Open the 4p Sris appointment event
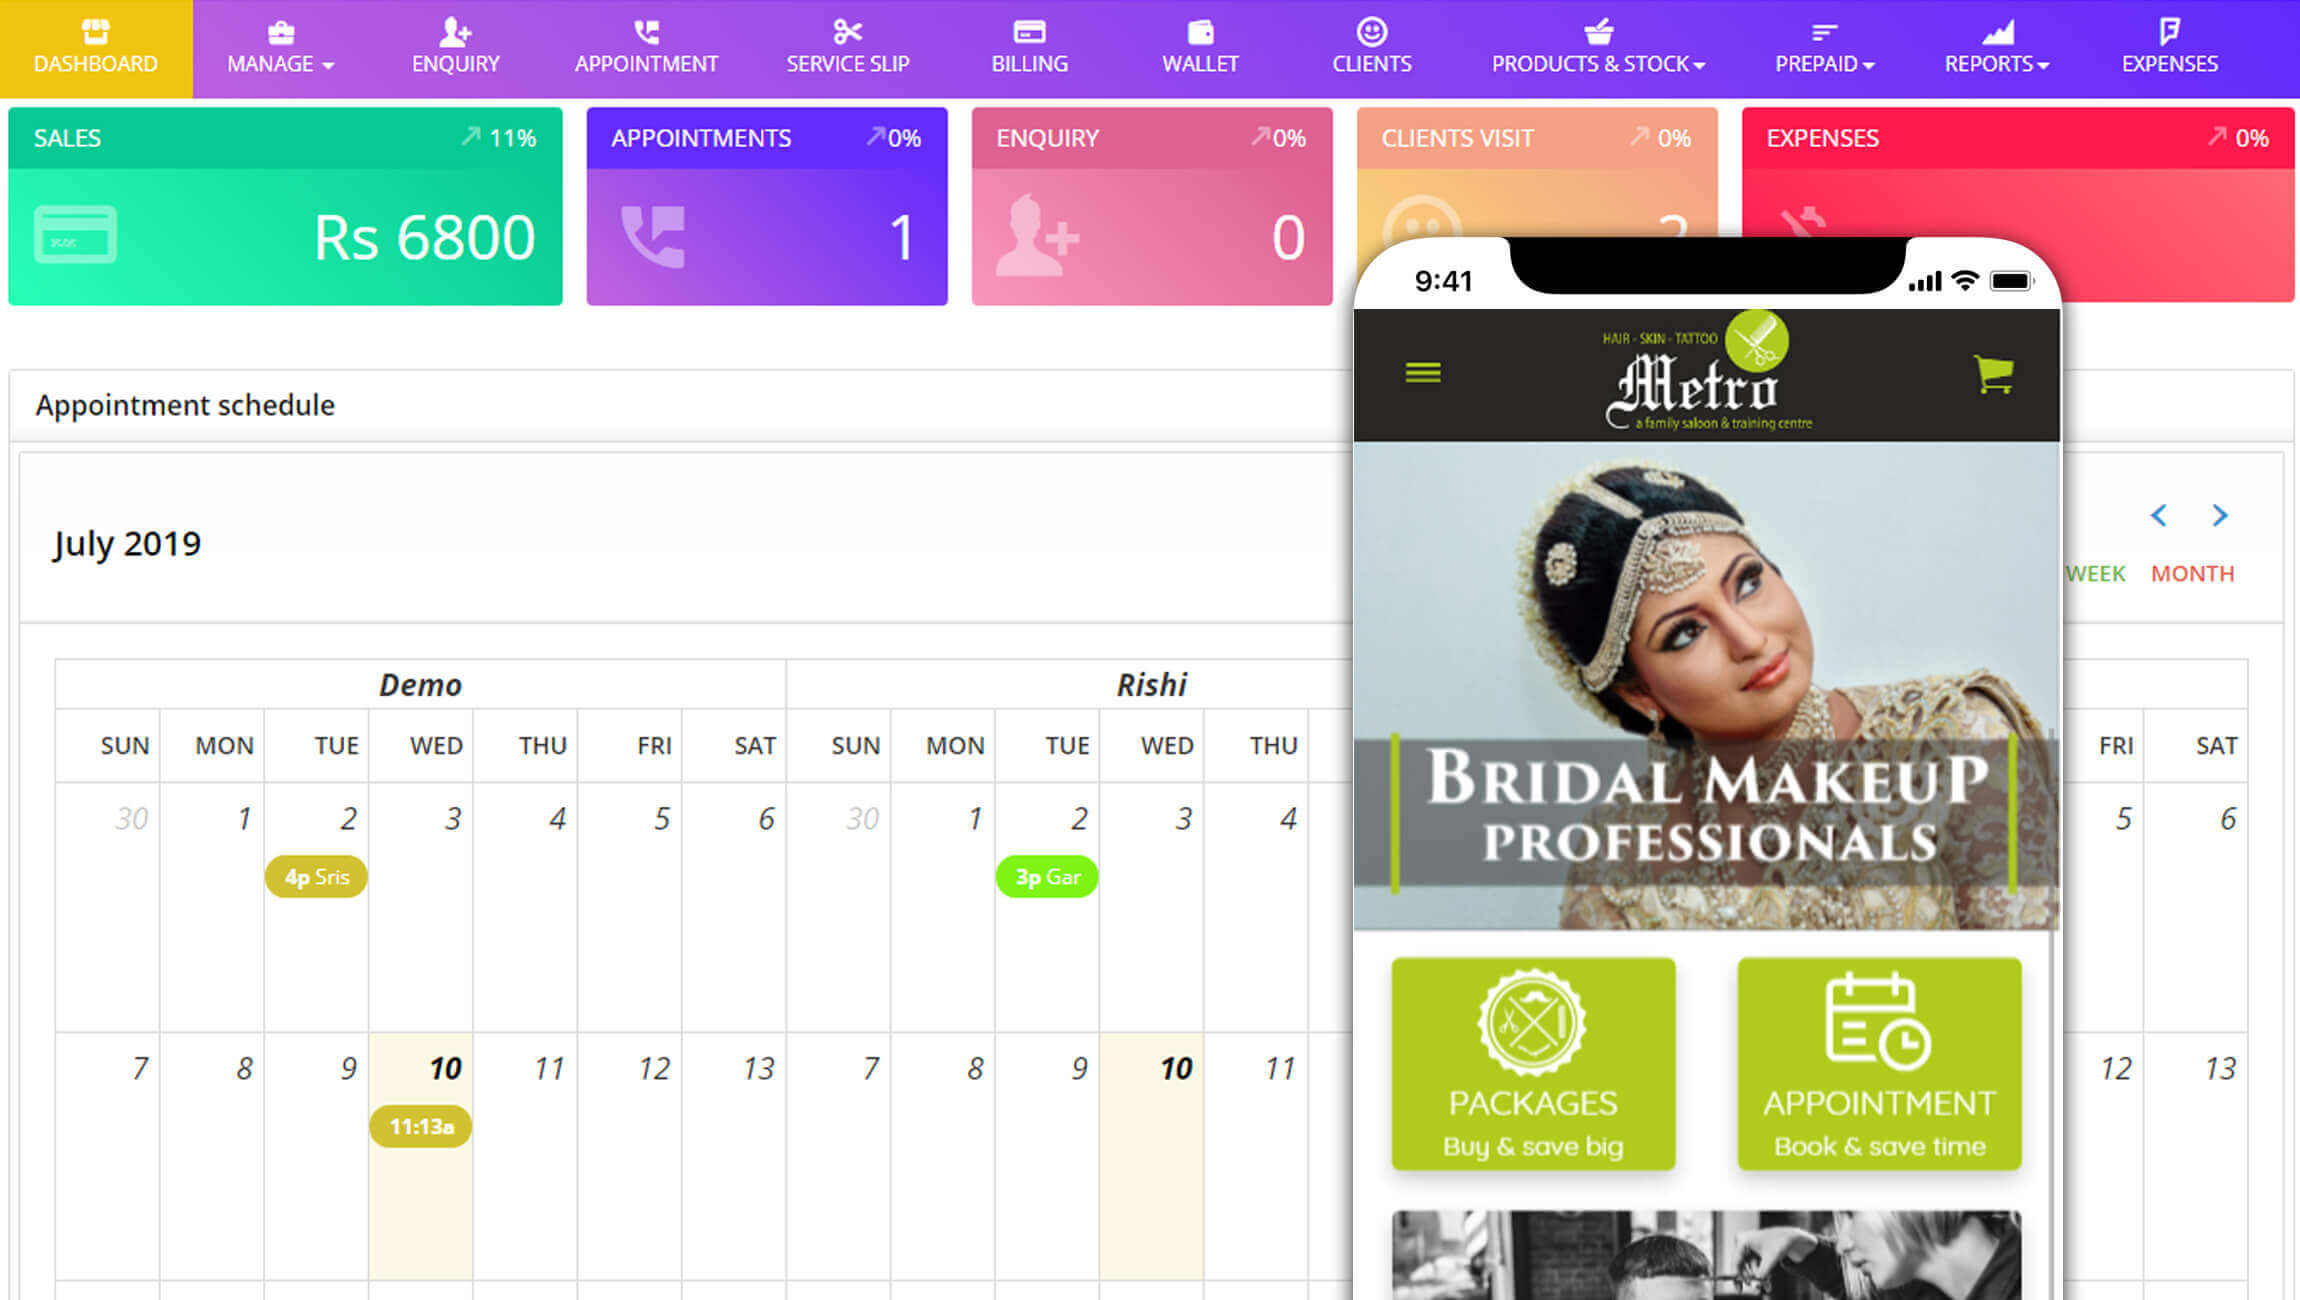 point(316,877)
